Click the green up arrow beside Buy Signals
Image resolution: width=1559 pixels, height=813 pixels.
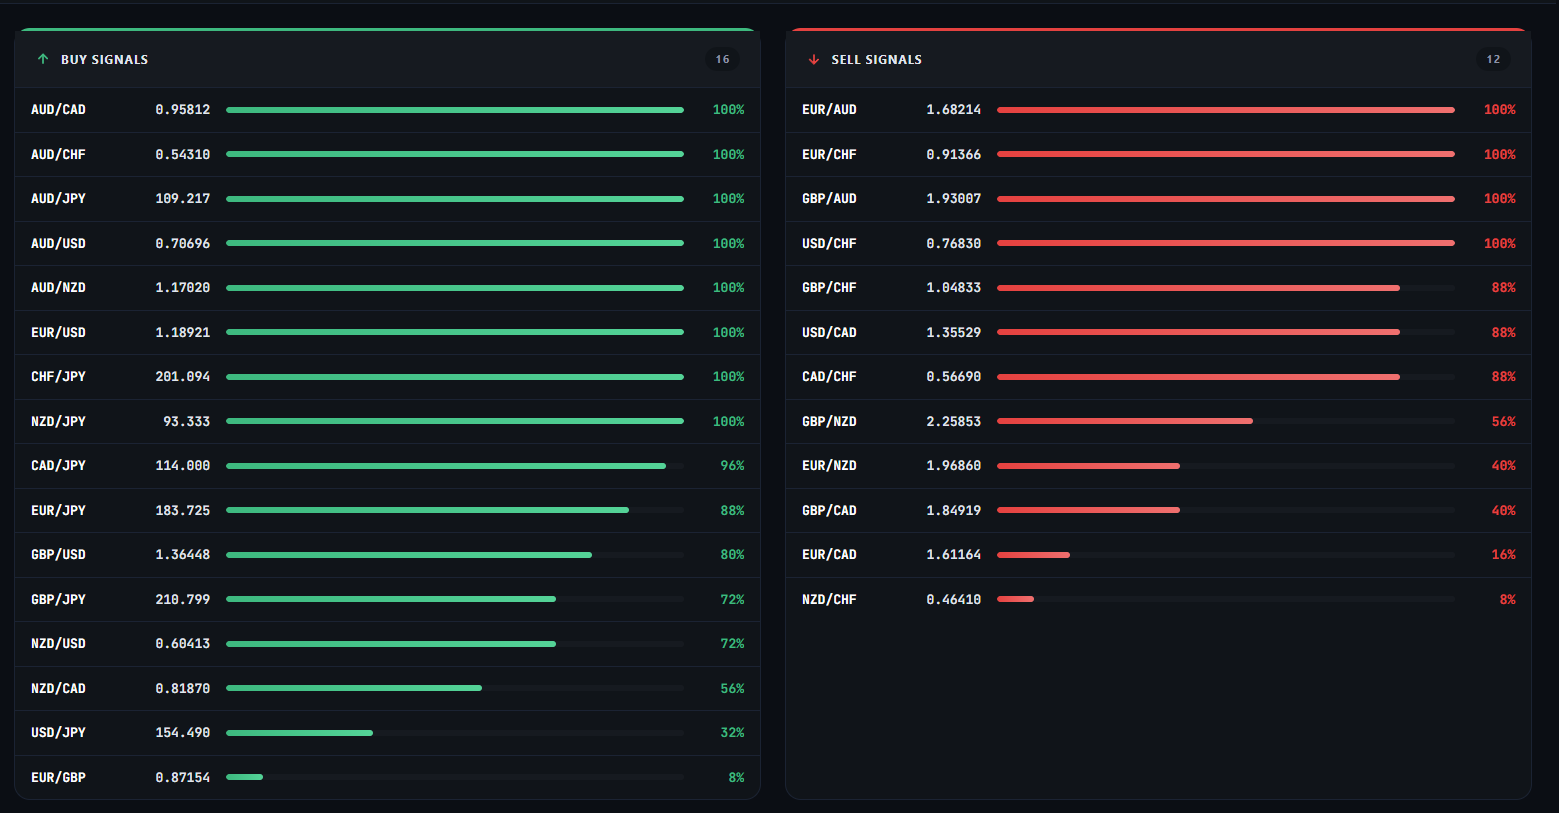point(43,60)
